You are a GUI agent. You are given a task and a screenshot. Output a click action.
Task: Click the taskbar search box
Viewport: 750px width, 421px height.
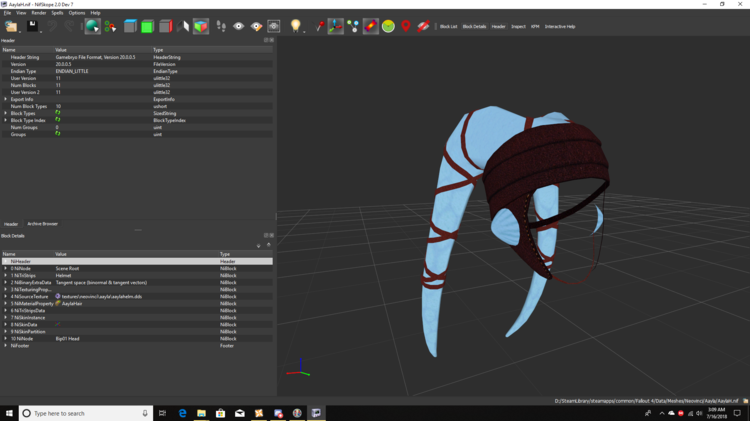click(x=86, y=413)
